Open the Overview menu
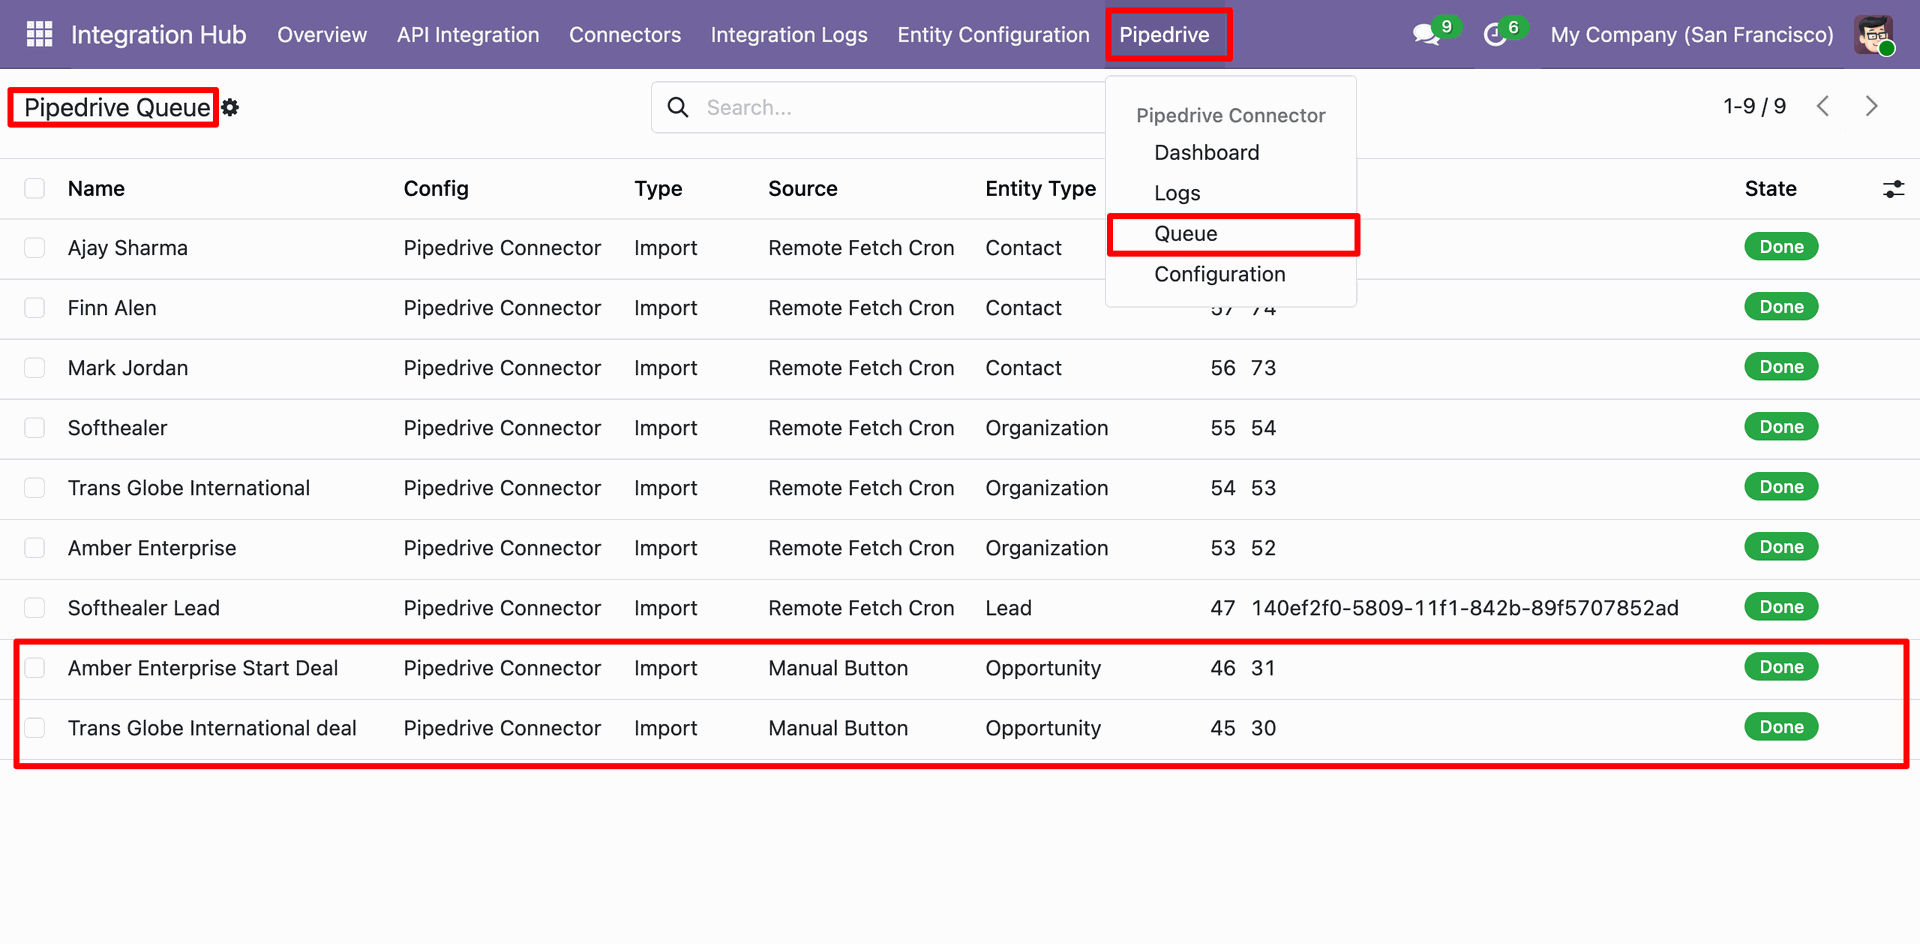 click(322, 35)
